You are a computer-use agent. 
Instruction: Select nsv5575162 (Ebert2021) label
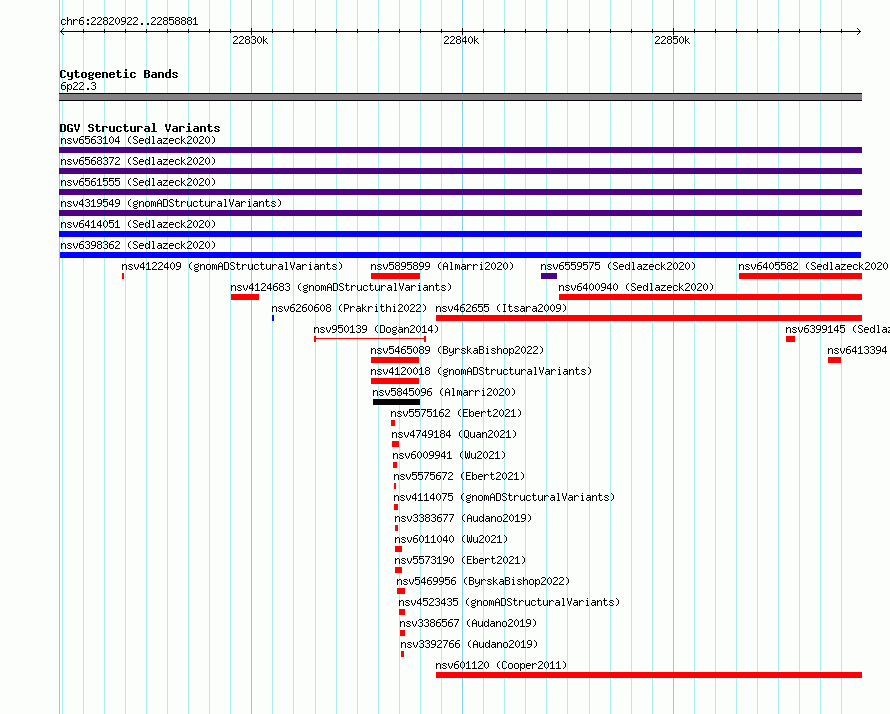456,413
